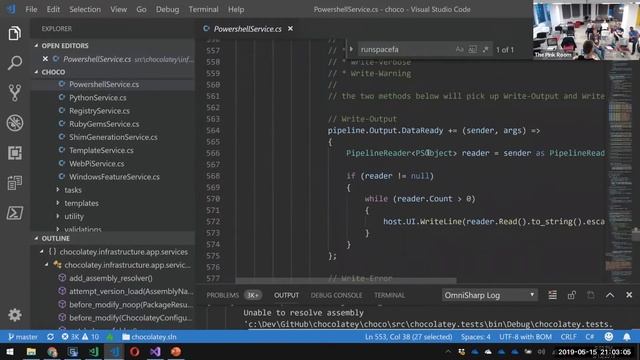This screenshot has height=360, width=640.
Task: Click the master branch indicator
Action: point(23,337)
